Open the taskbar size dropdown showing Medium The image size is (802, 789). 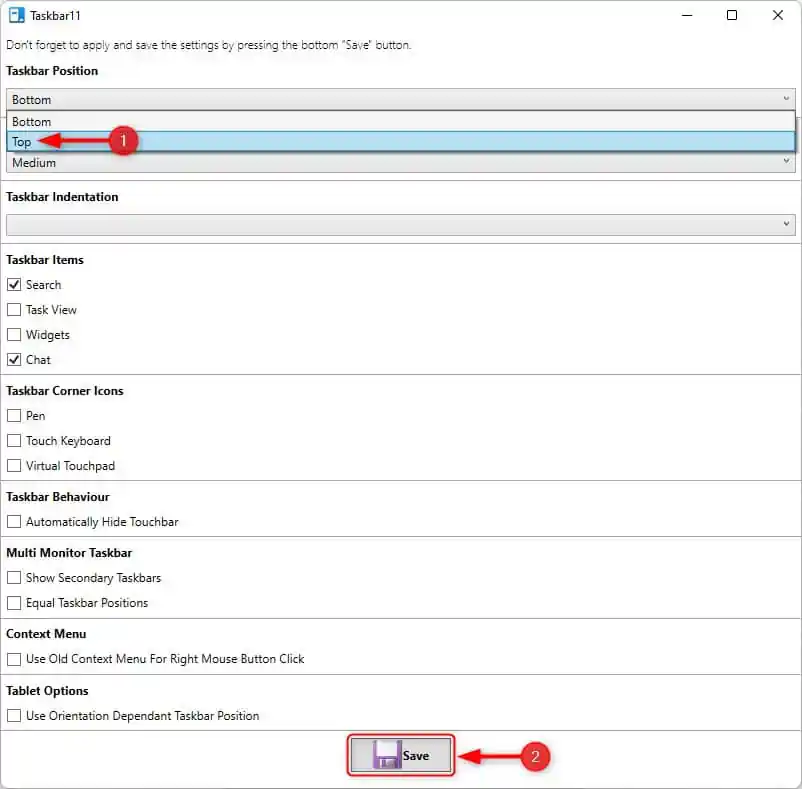point(400,163)
